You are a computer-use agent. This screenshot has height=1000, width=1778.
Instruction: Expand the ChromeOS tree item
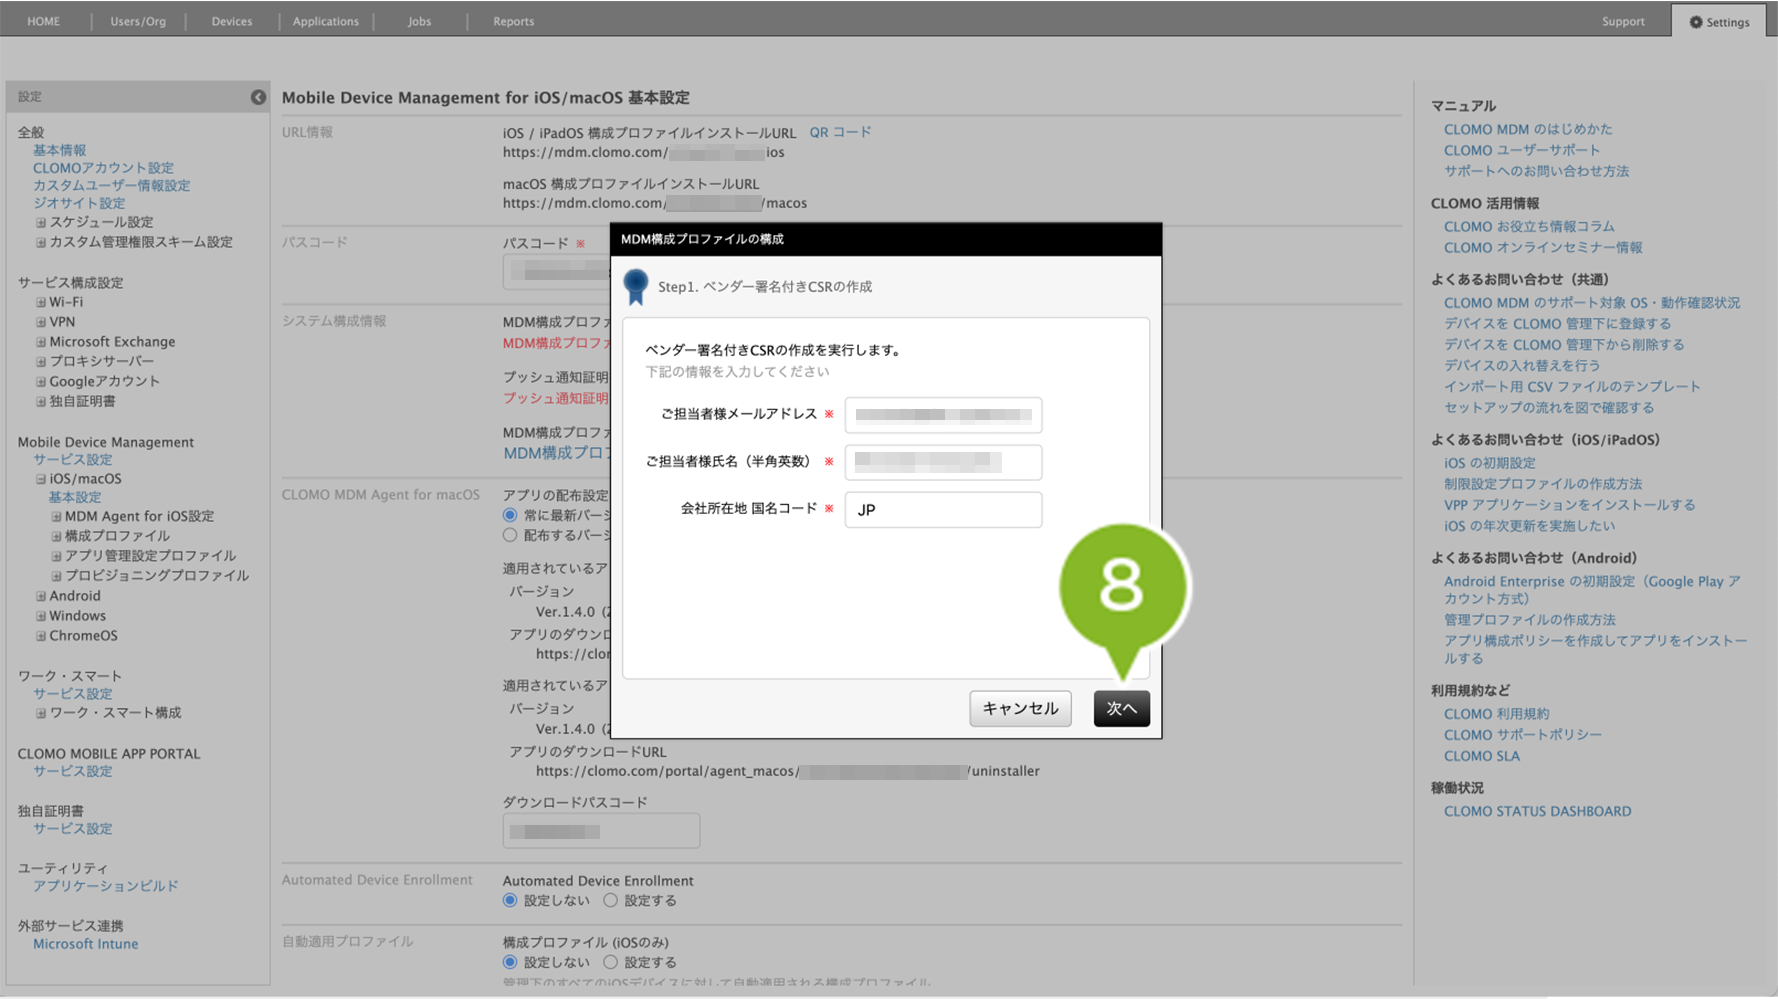pos(41,636)
